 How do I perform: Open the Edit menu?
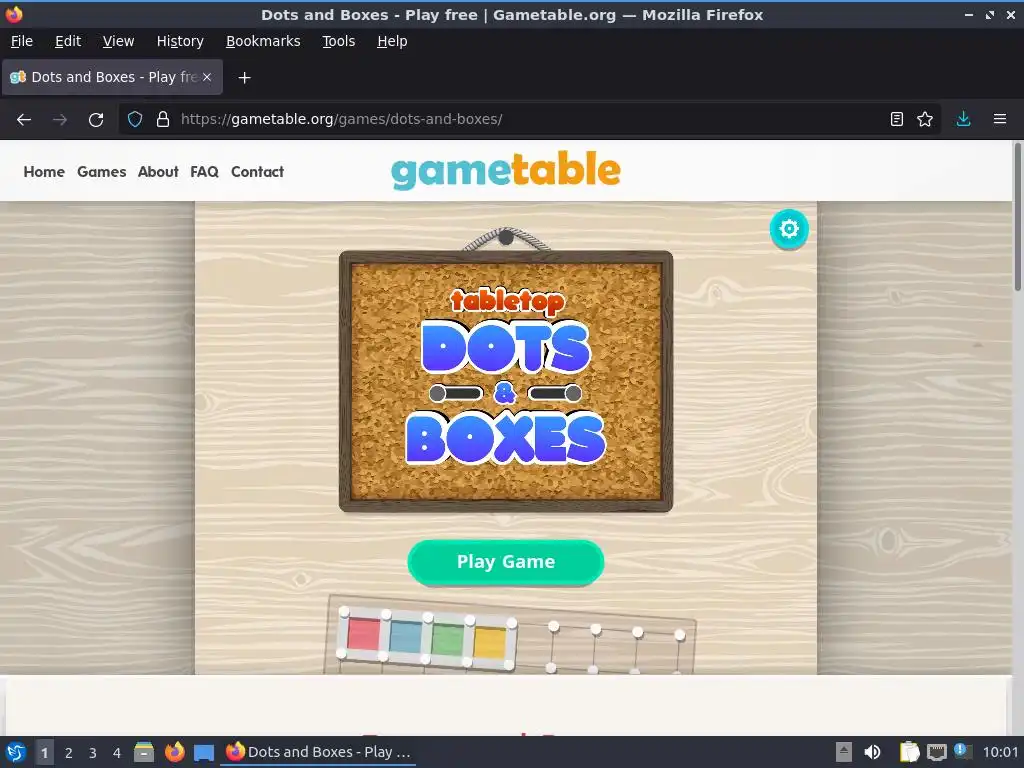tap(68, 41)
